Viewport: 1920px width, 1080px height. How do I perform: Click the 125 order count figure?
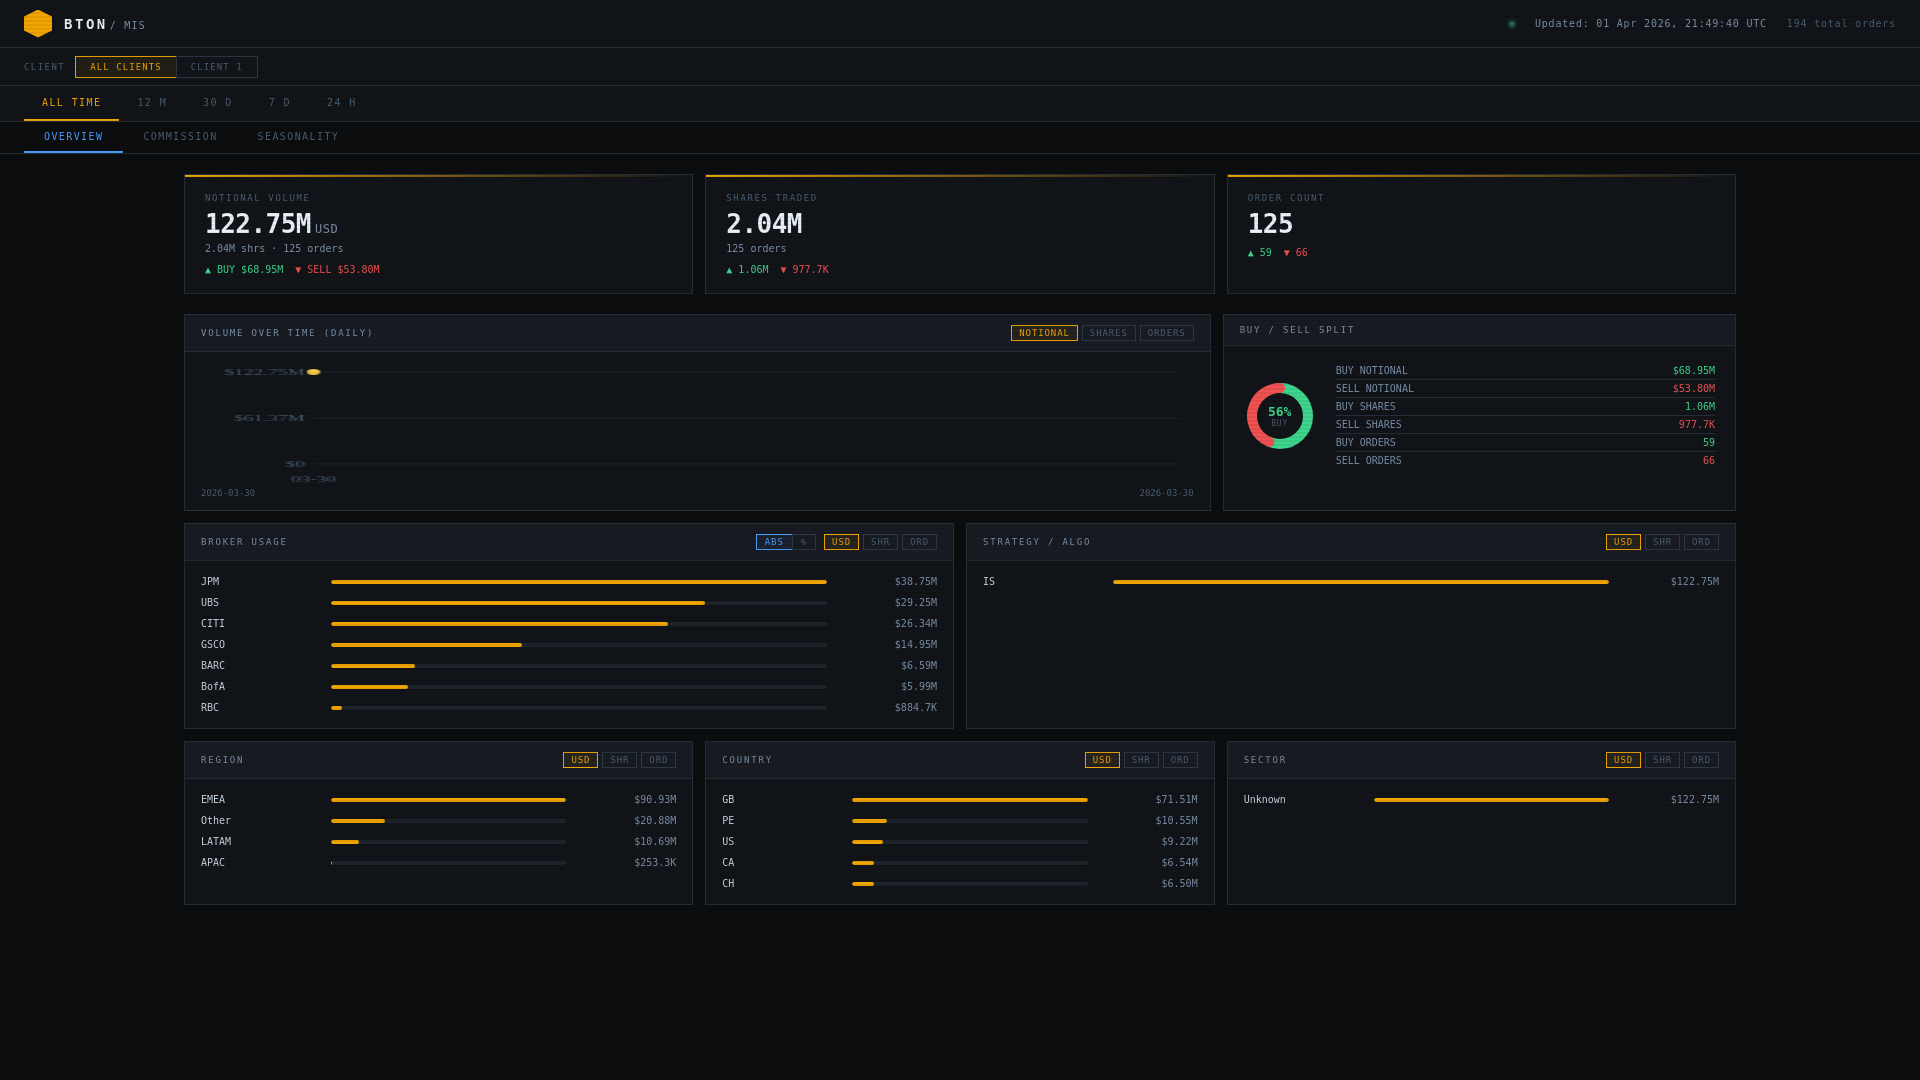coord(1270,224)
